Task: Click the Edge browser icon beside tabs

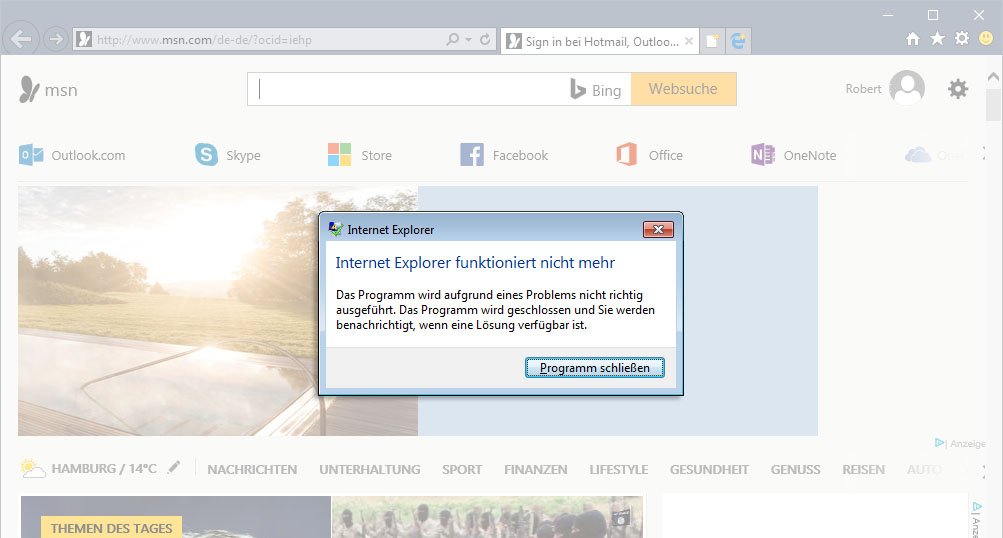Action: click(x=738, y=42)
